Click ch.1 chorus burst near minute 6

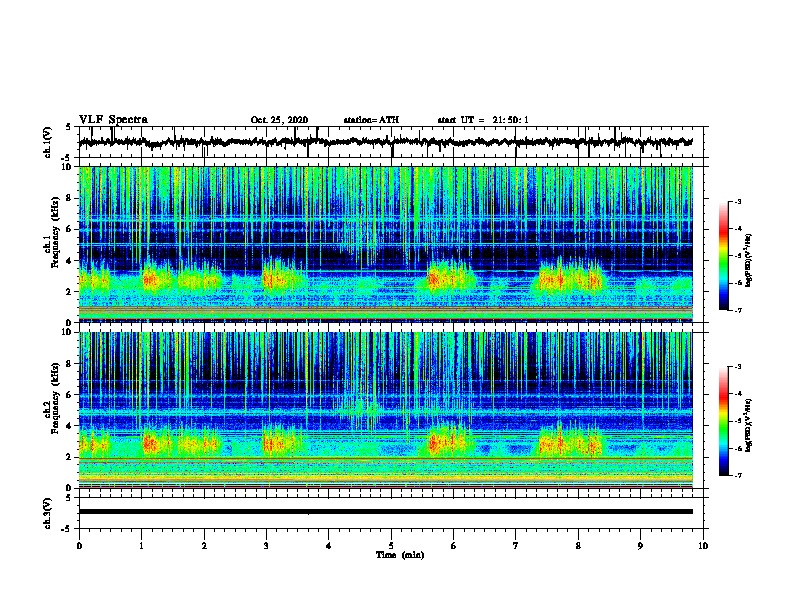pyautogui.click(x=450, y=278)
